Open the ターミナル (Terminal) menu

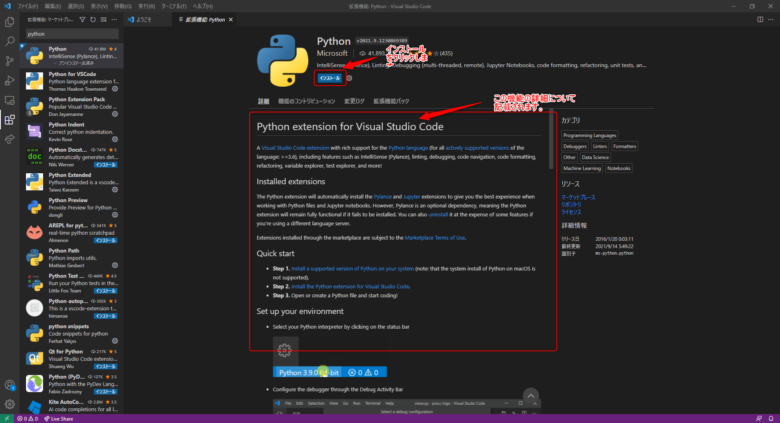pyautogui.click(x=174, y=6)
